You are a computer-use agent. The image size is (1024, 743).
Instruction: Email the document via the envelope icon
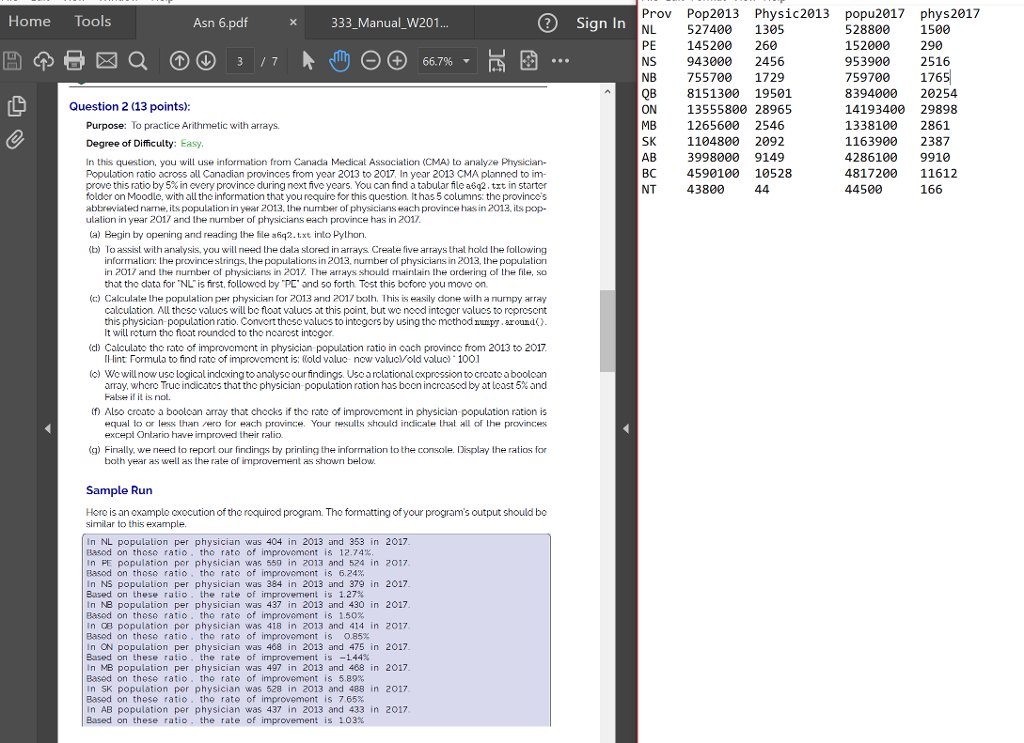106,61
